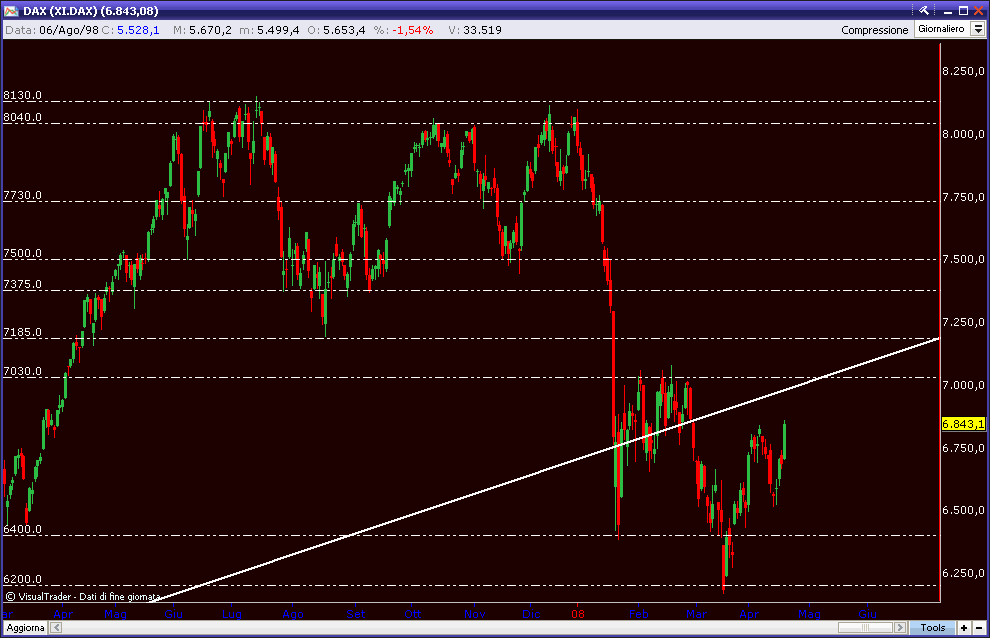Click the scrollbar left arrow
Image resolution: width=990 pixels, height=638 pixels.
pyautogui.click(x=56, y=628)
